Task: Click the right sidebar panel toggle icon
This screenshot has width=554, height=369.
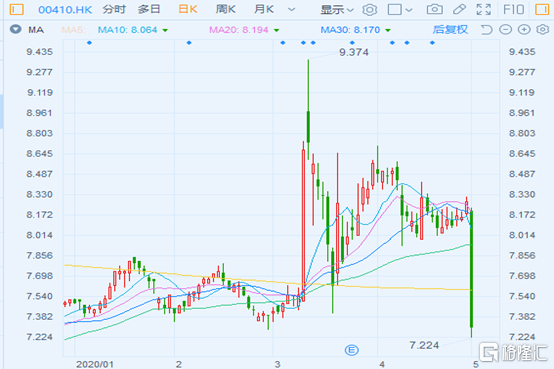Action: click(542, 9)
